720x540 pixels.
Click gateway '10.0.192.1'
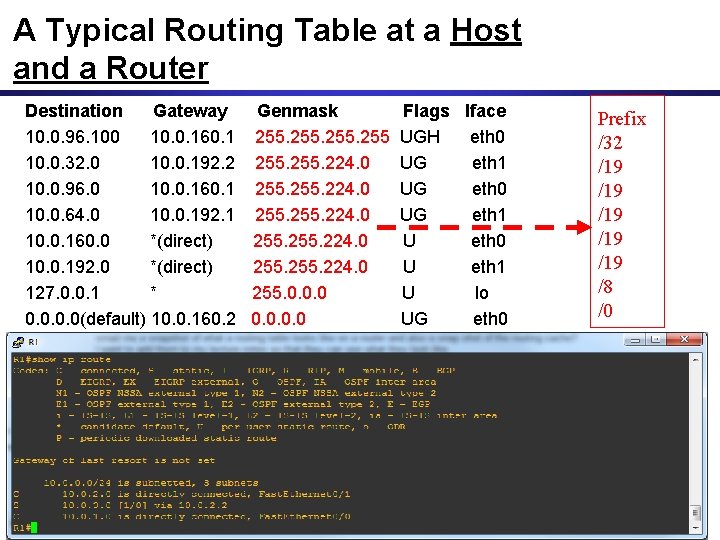192,215
